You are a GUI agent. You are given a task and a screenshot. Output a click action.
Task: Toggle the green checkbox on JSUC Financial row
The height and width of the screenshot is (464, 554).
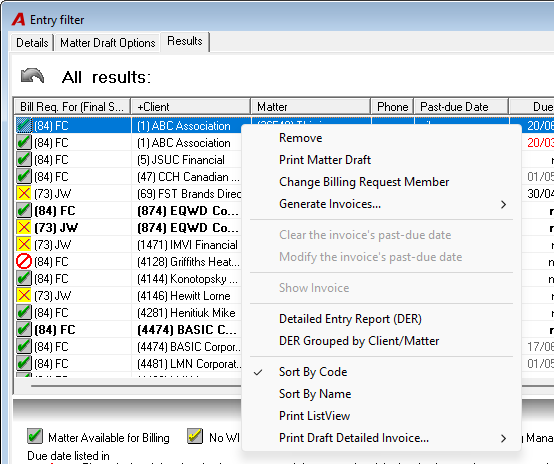point(24,160)
